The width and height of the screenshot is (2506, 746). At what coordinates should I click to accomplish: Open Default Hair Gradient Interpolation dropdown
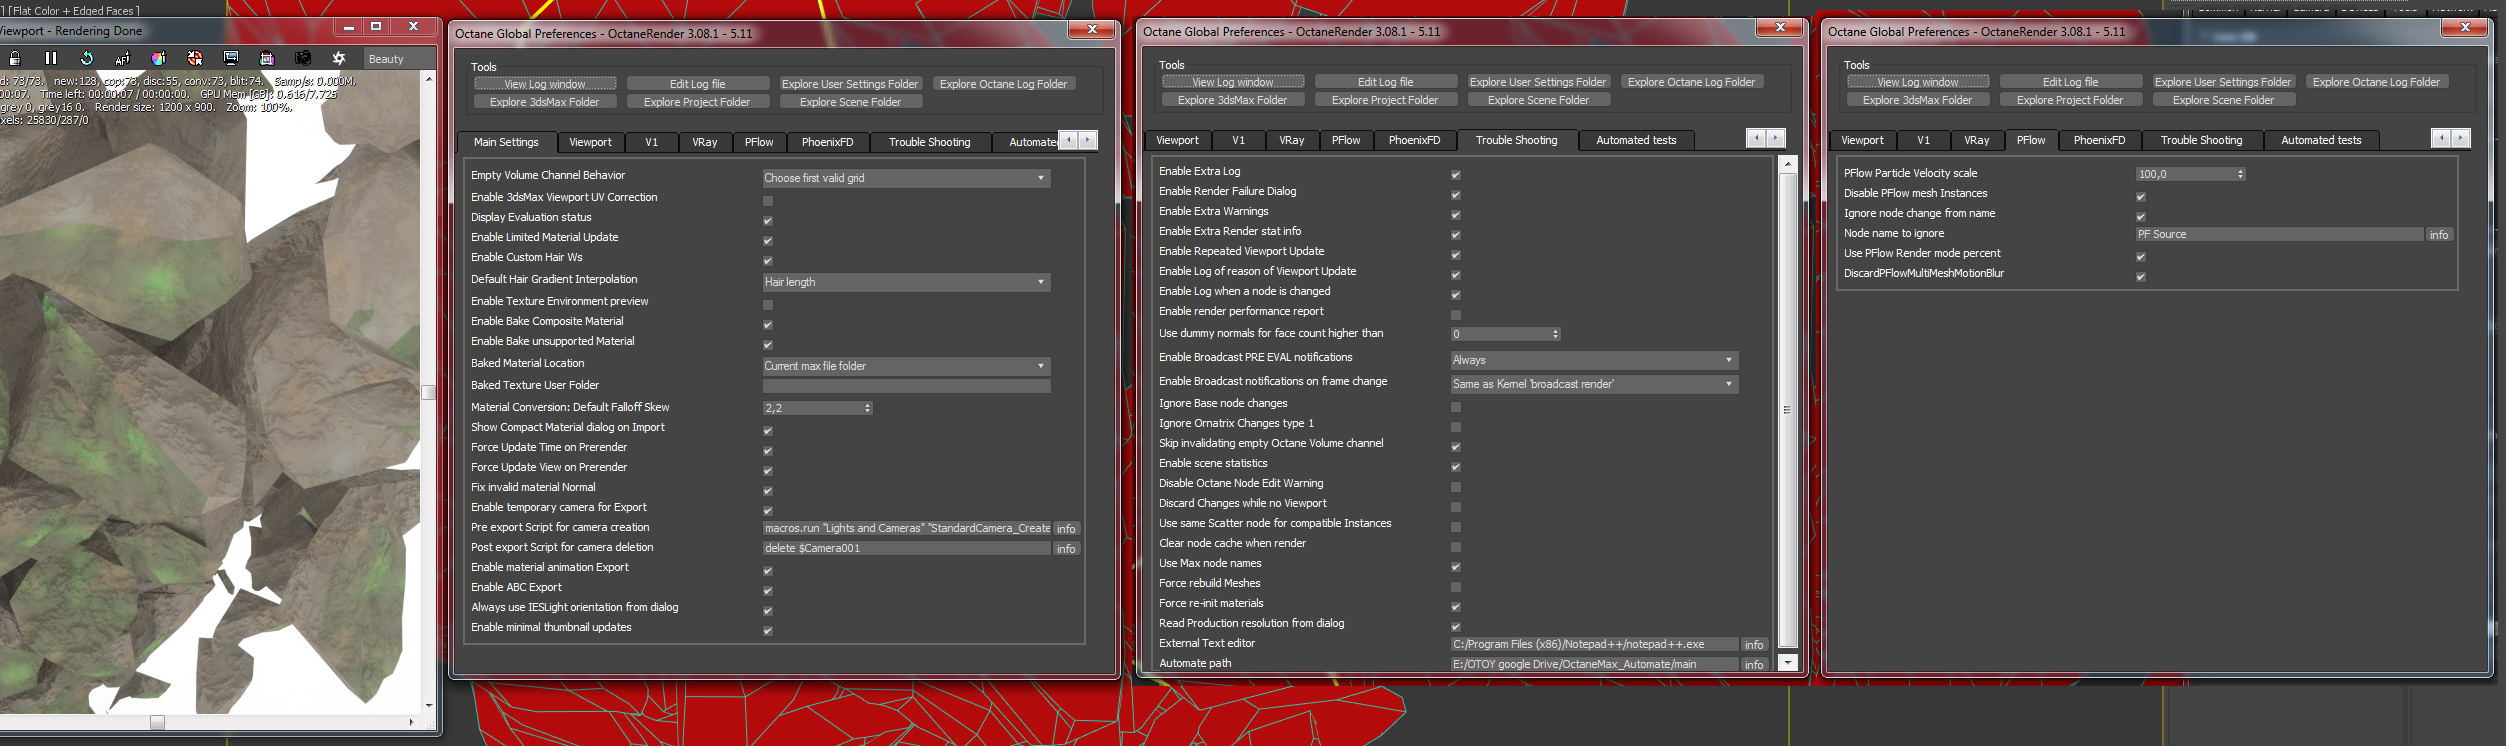coord(906,282)
